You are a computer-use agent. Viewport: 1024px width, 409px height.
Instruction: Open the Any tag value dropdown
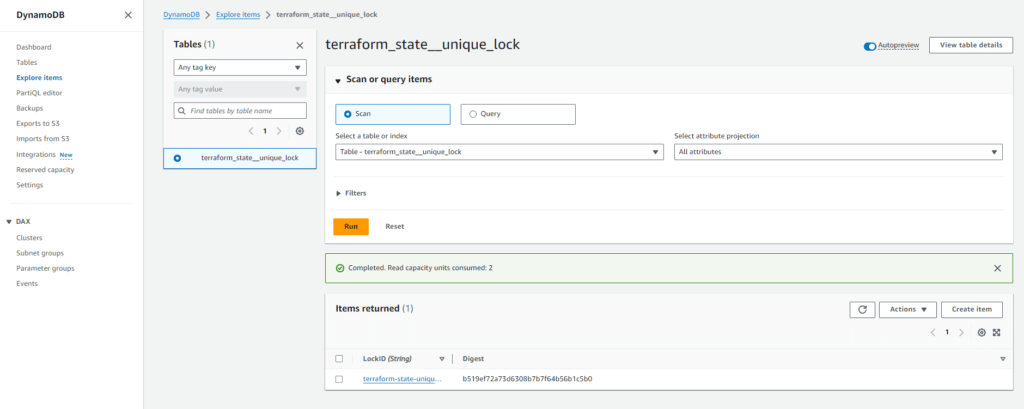[240, 89]
